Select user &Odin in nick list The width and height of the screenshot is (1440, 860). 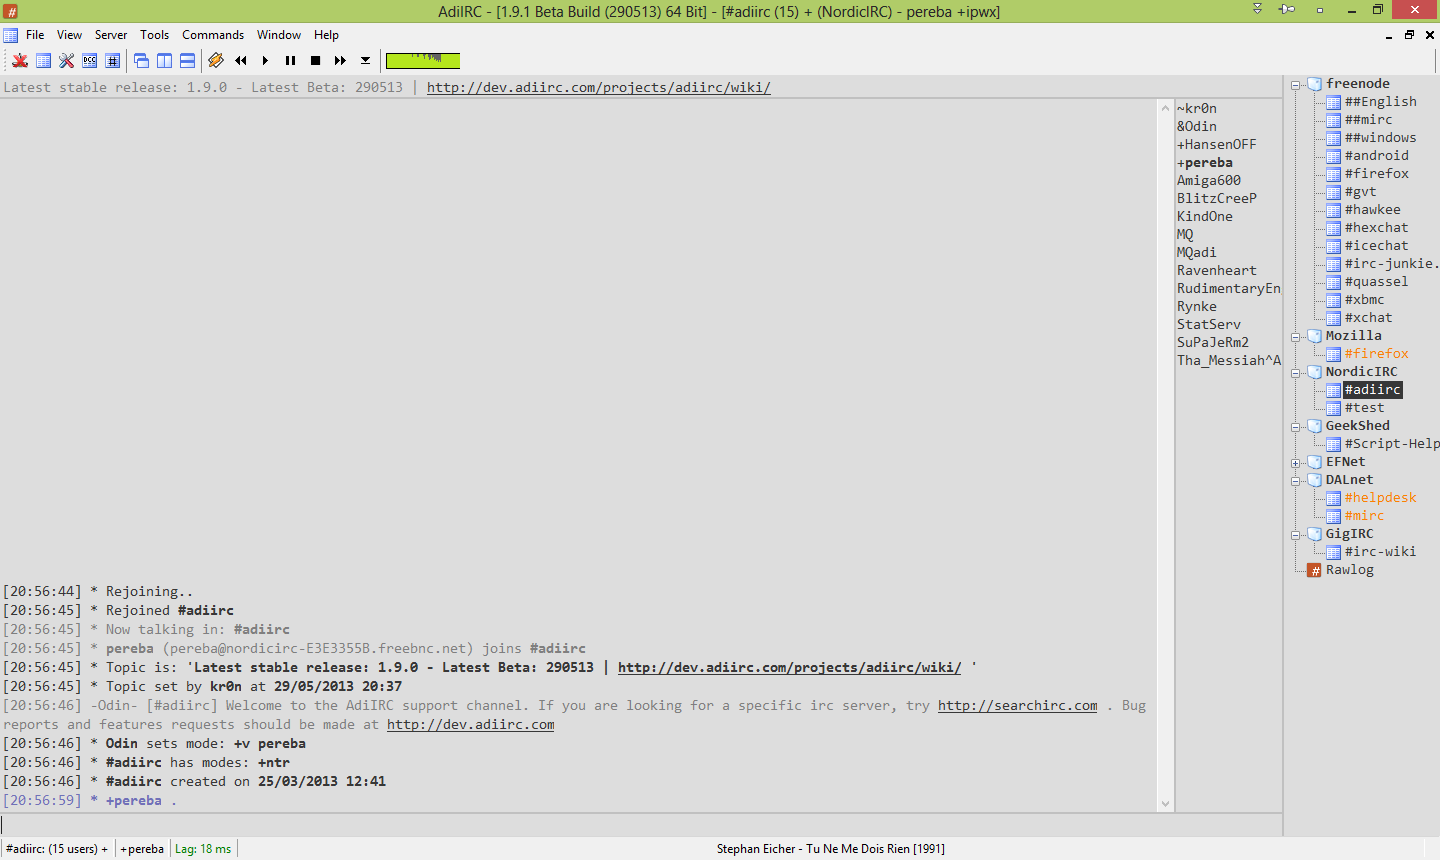click(1197, 126)
